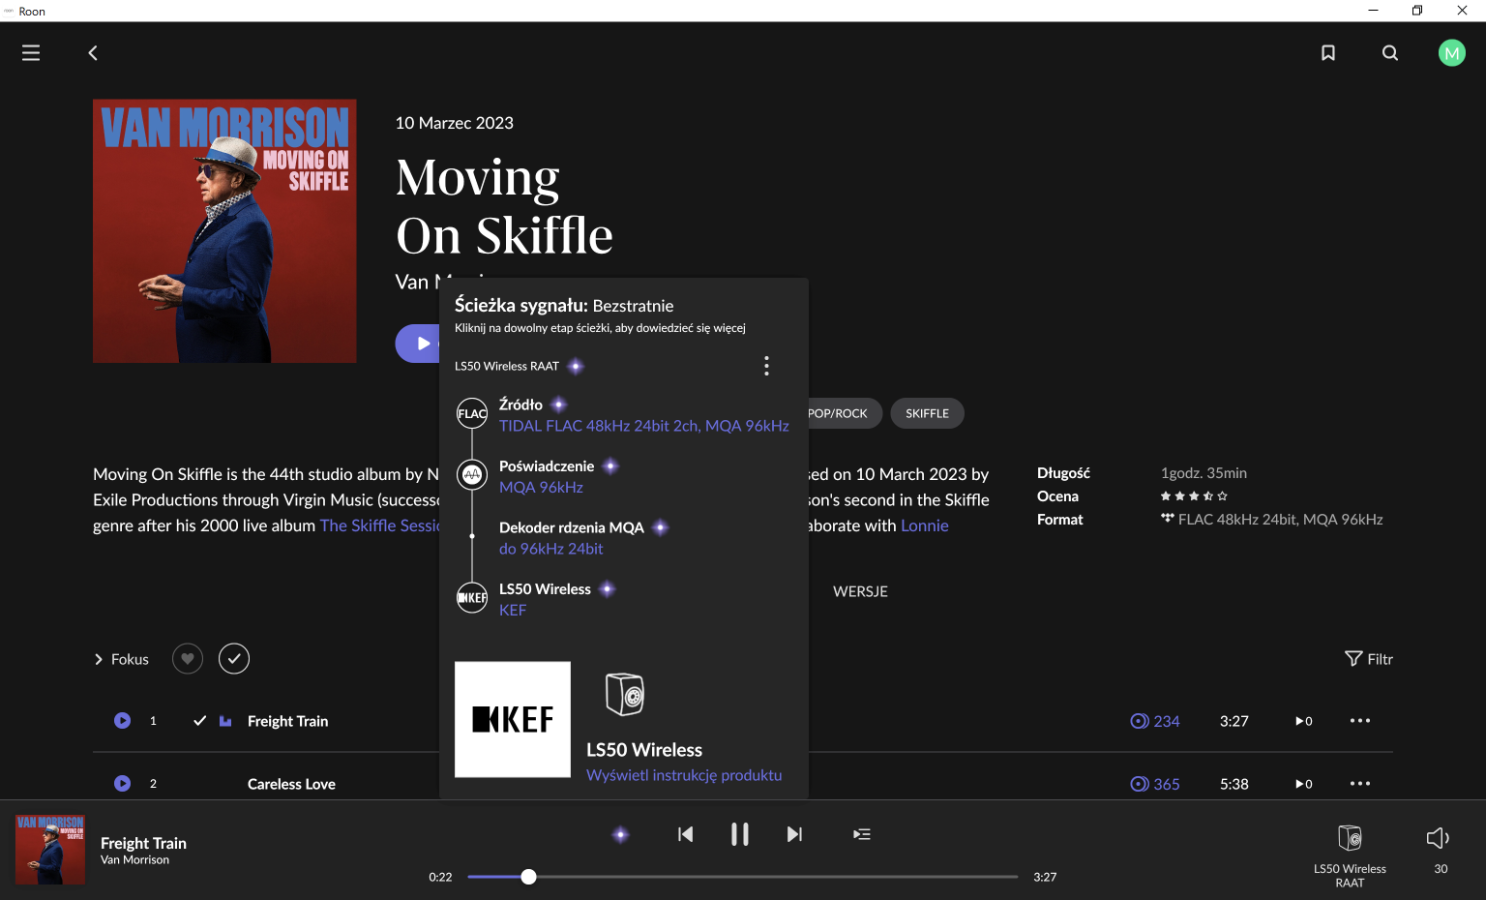1486x900 pixels.
Task: Open more options for Freight Train
Action: tap(1360, 721)
